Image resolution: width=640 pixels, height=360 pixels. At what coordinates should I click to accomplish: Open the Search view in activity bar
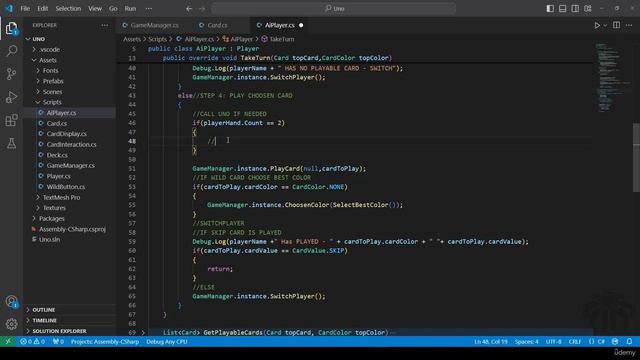click(11, 51)
